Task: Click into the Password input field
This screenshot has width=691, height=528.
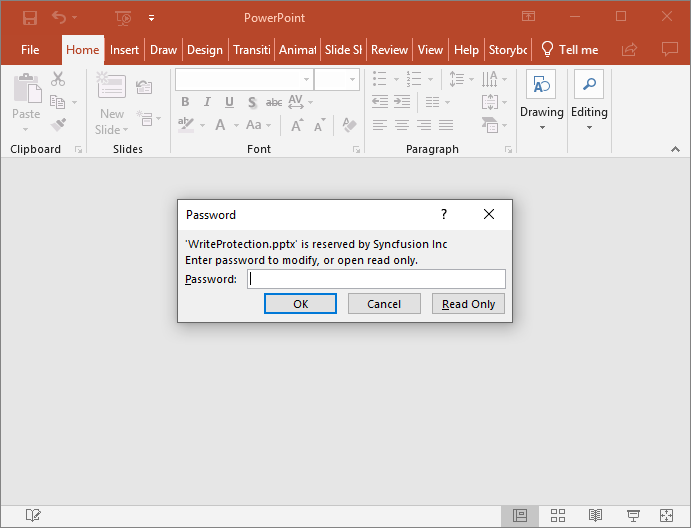Action: pyautogui.click(x=376, y=280)
